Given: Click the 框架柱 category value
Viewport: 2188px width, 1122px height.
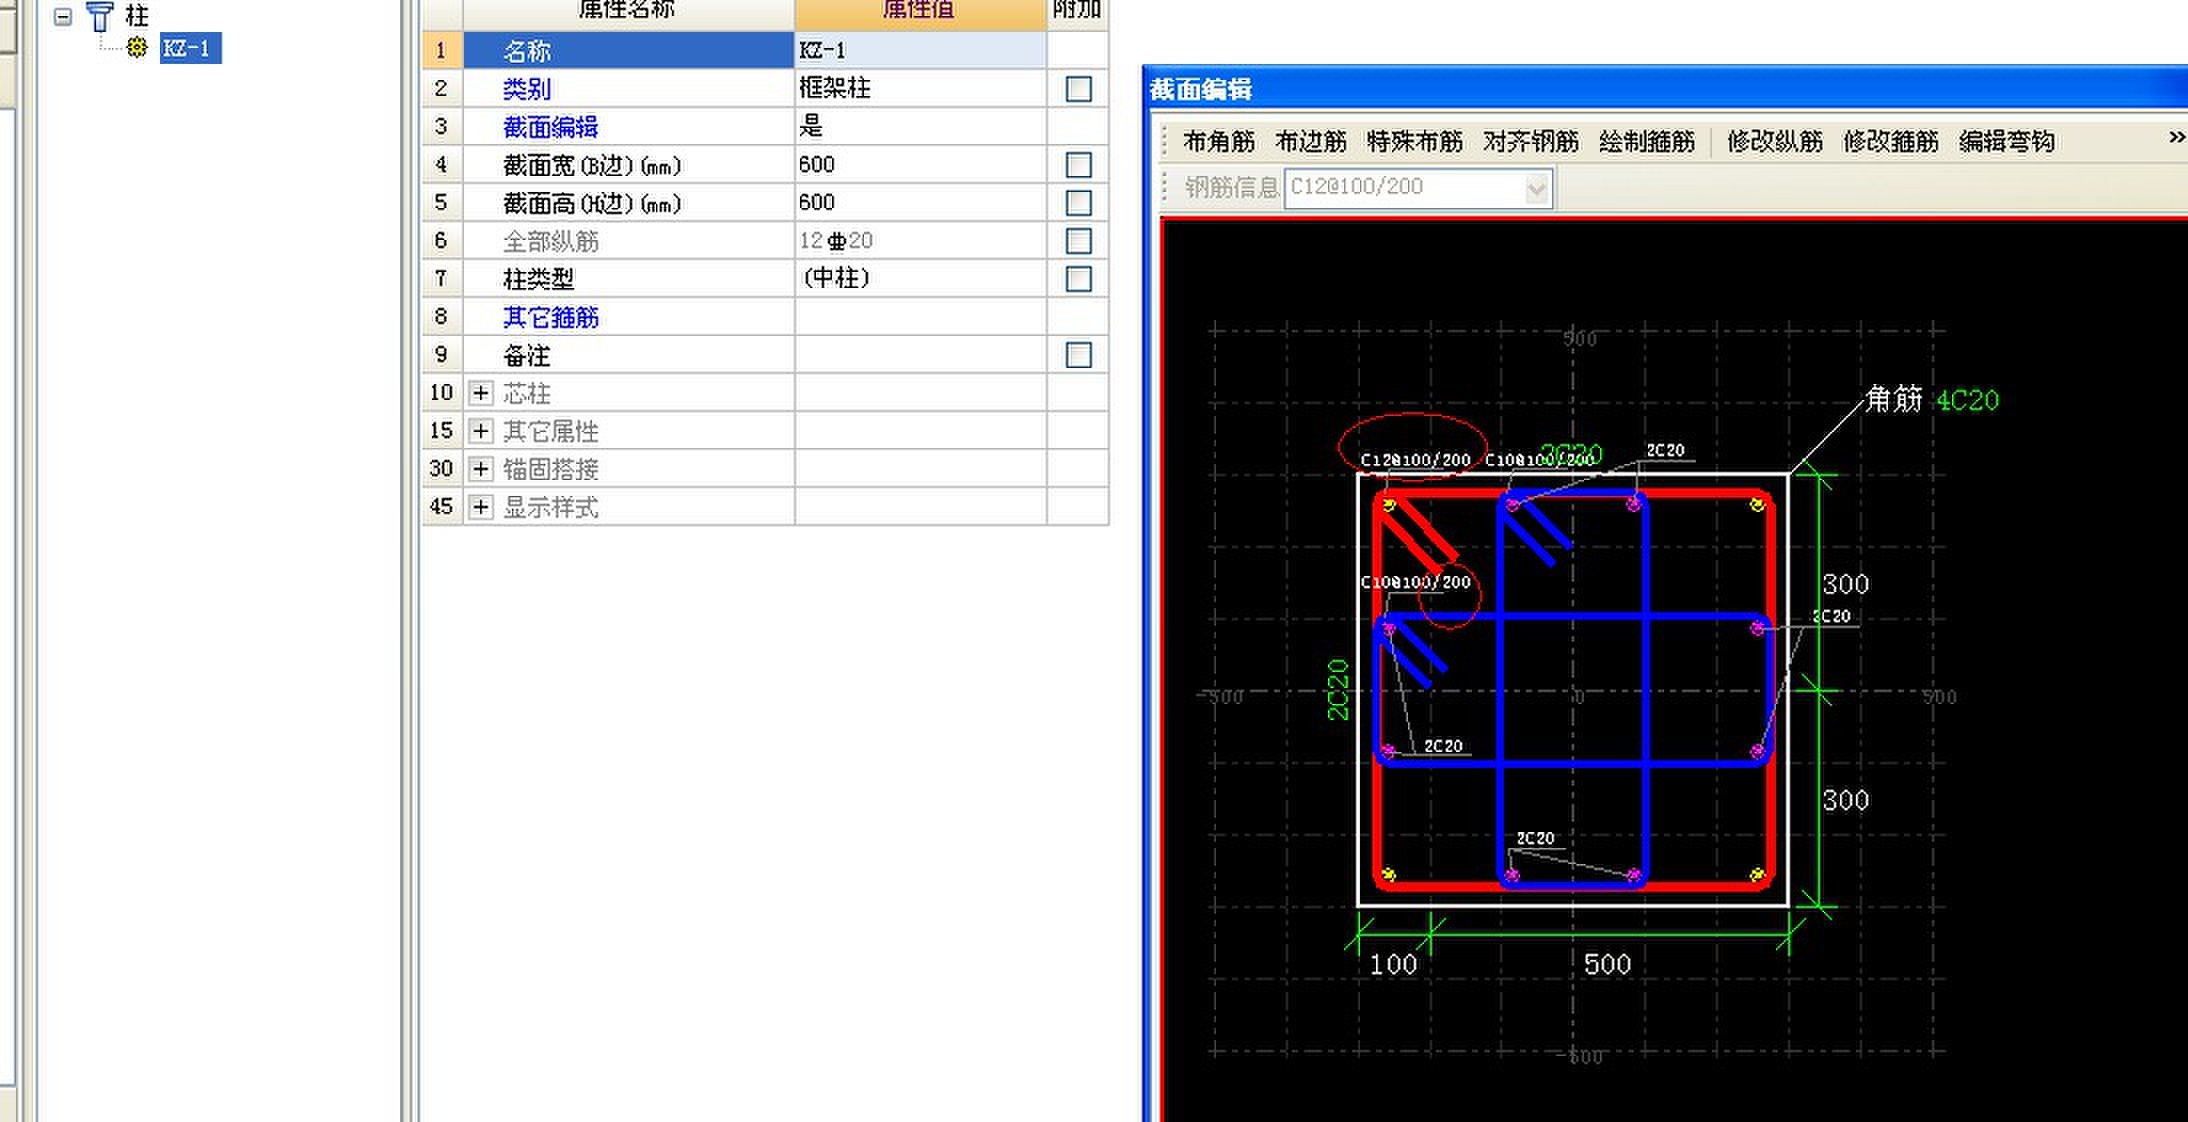Looking at the screenshot, I should (x=835, y=88).
